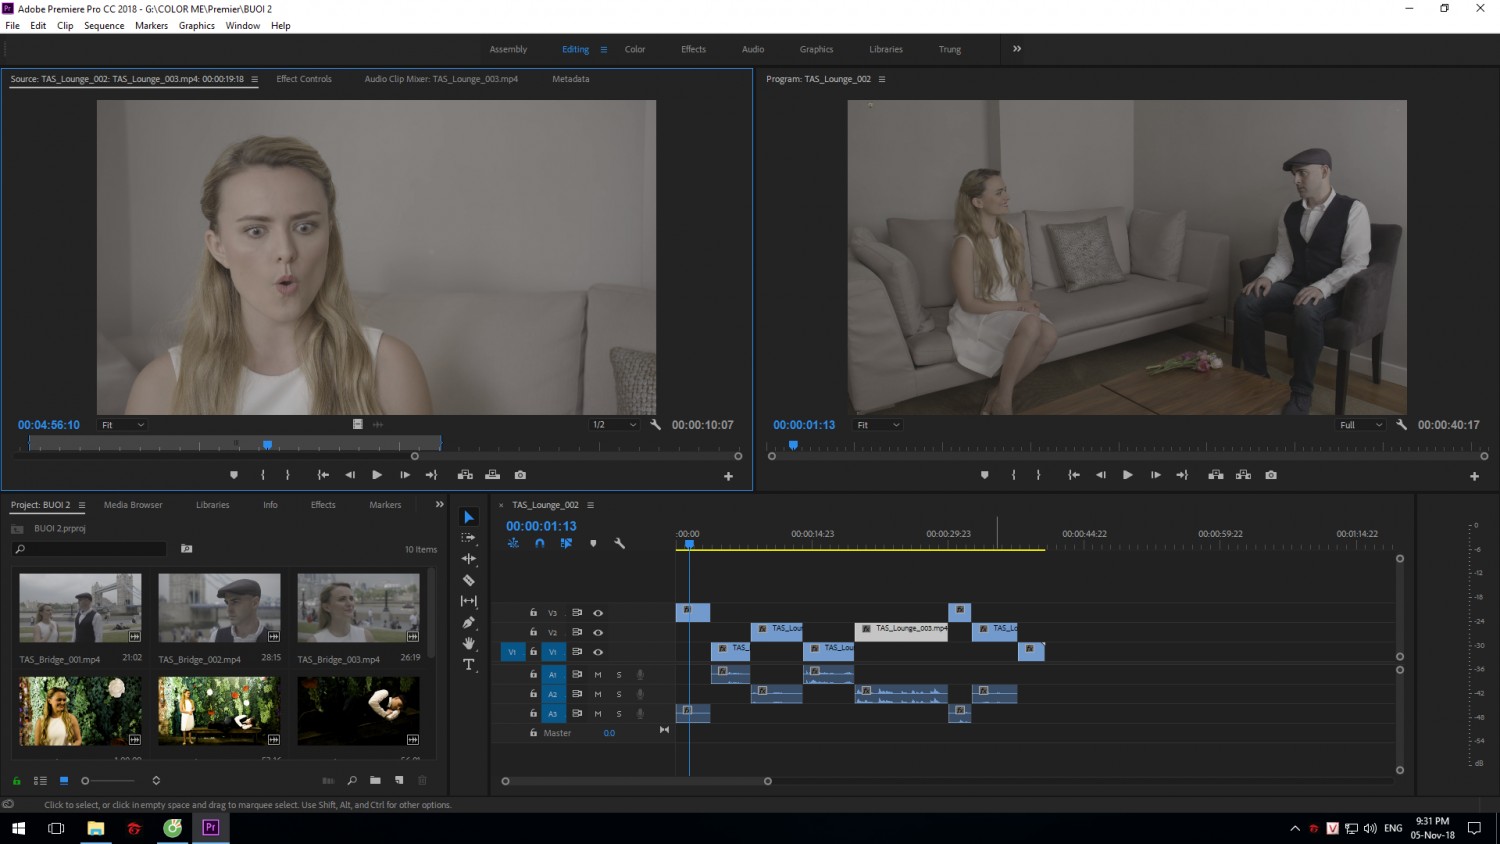Pick the Razor tool
Viewport: 1500px width, 844px height.
click(x=469, y=580)
